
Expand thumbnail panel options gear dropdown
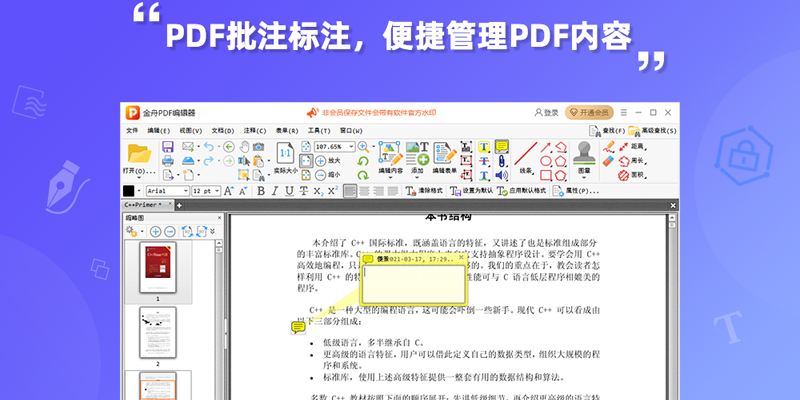tap(142, 232)
